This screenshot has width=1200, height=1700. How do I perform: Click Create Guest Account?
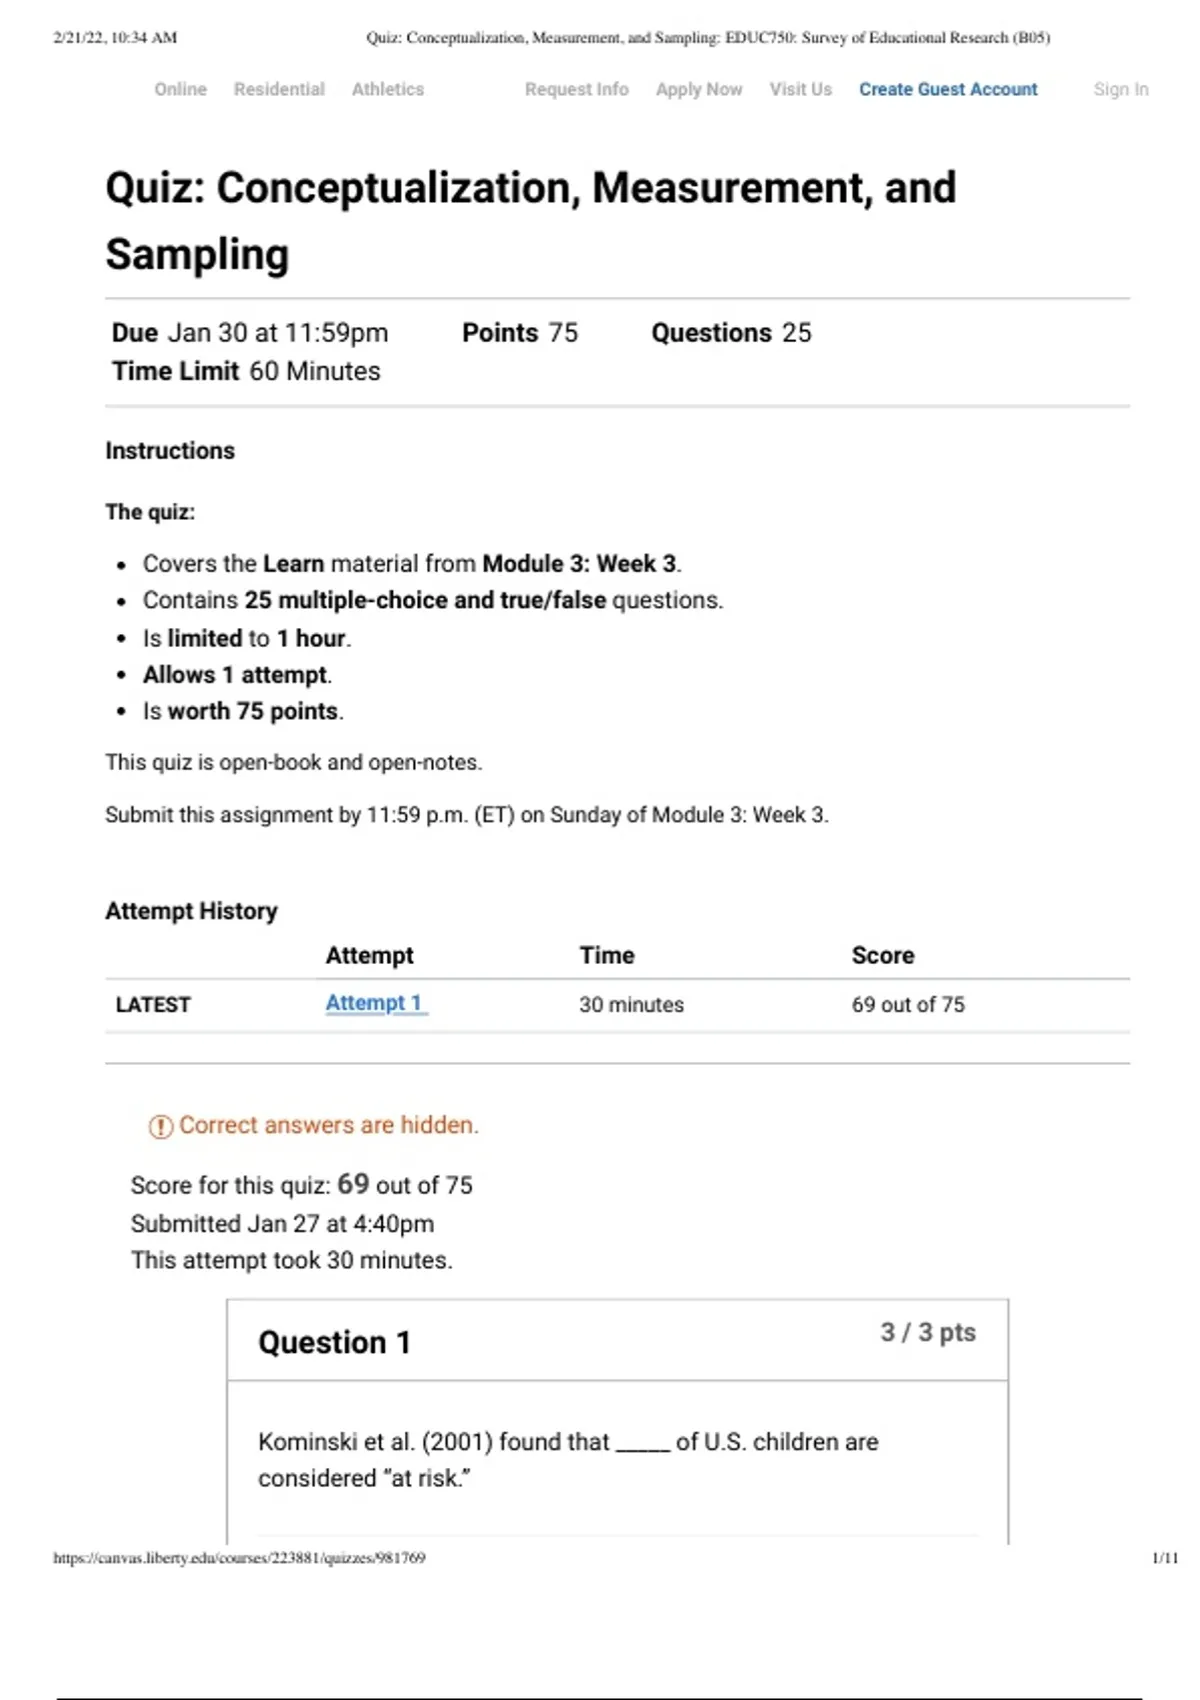click(x=948, y=89)
